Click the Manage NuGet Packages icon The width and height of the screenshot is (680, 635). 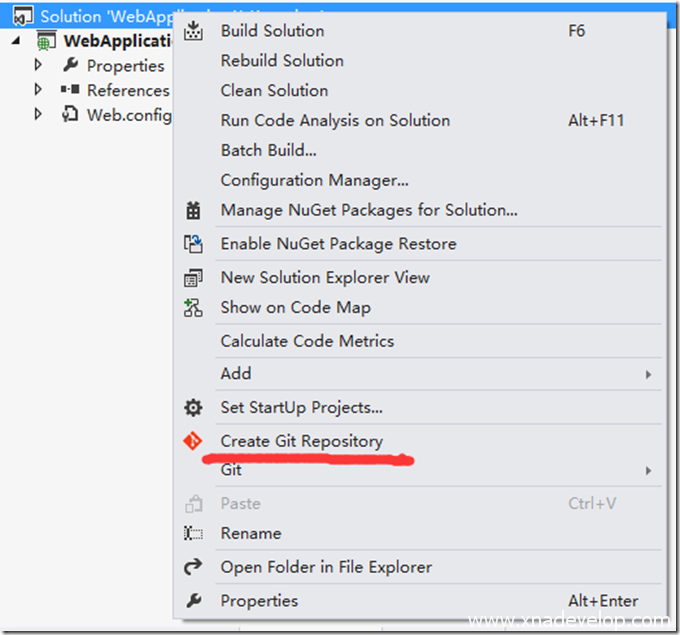click(x=194, y=211)
